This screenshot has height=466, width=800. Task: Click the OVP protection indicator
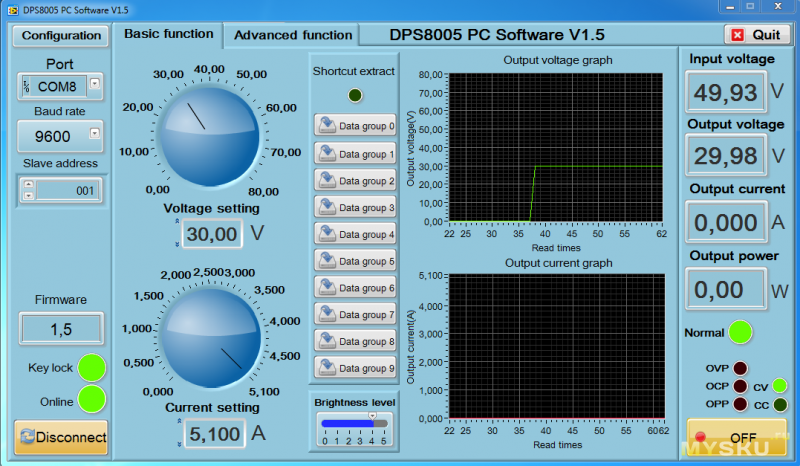740,368
